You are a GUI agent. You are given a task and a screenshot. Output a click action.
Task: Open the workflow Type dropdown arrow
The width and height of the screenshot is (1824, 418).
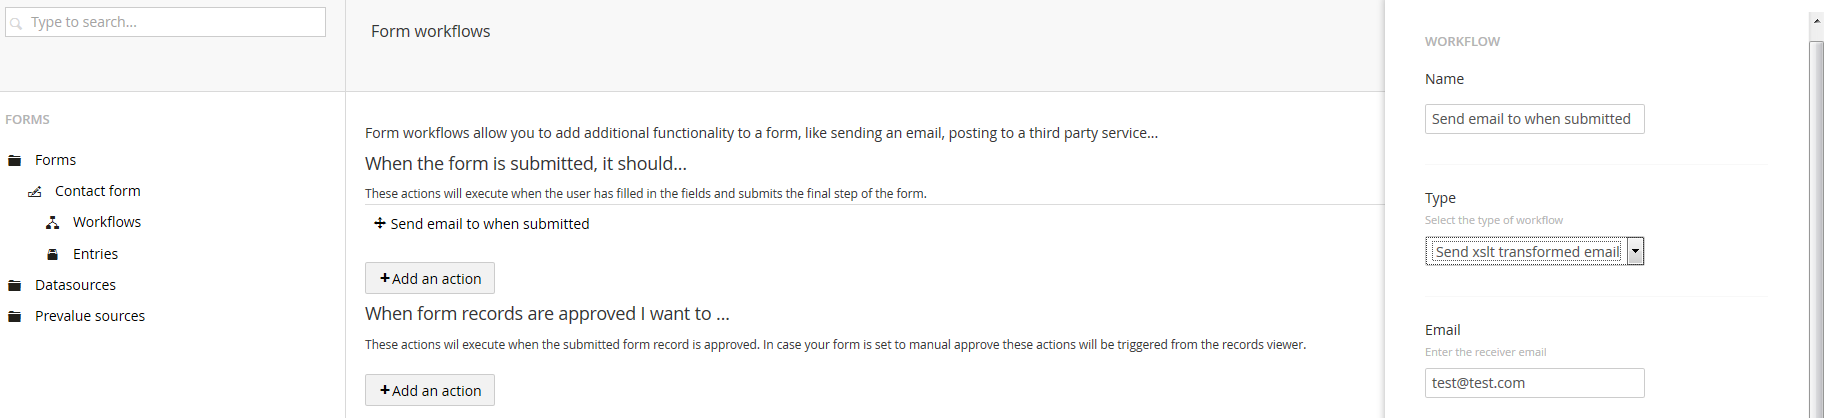point(1635,251)
